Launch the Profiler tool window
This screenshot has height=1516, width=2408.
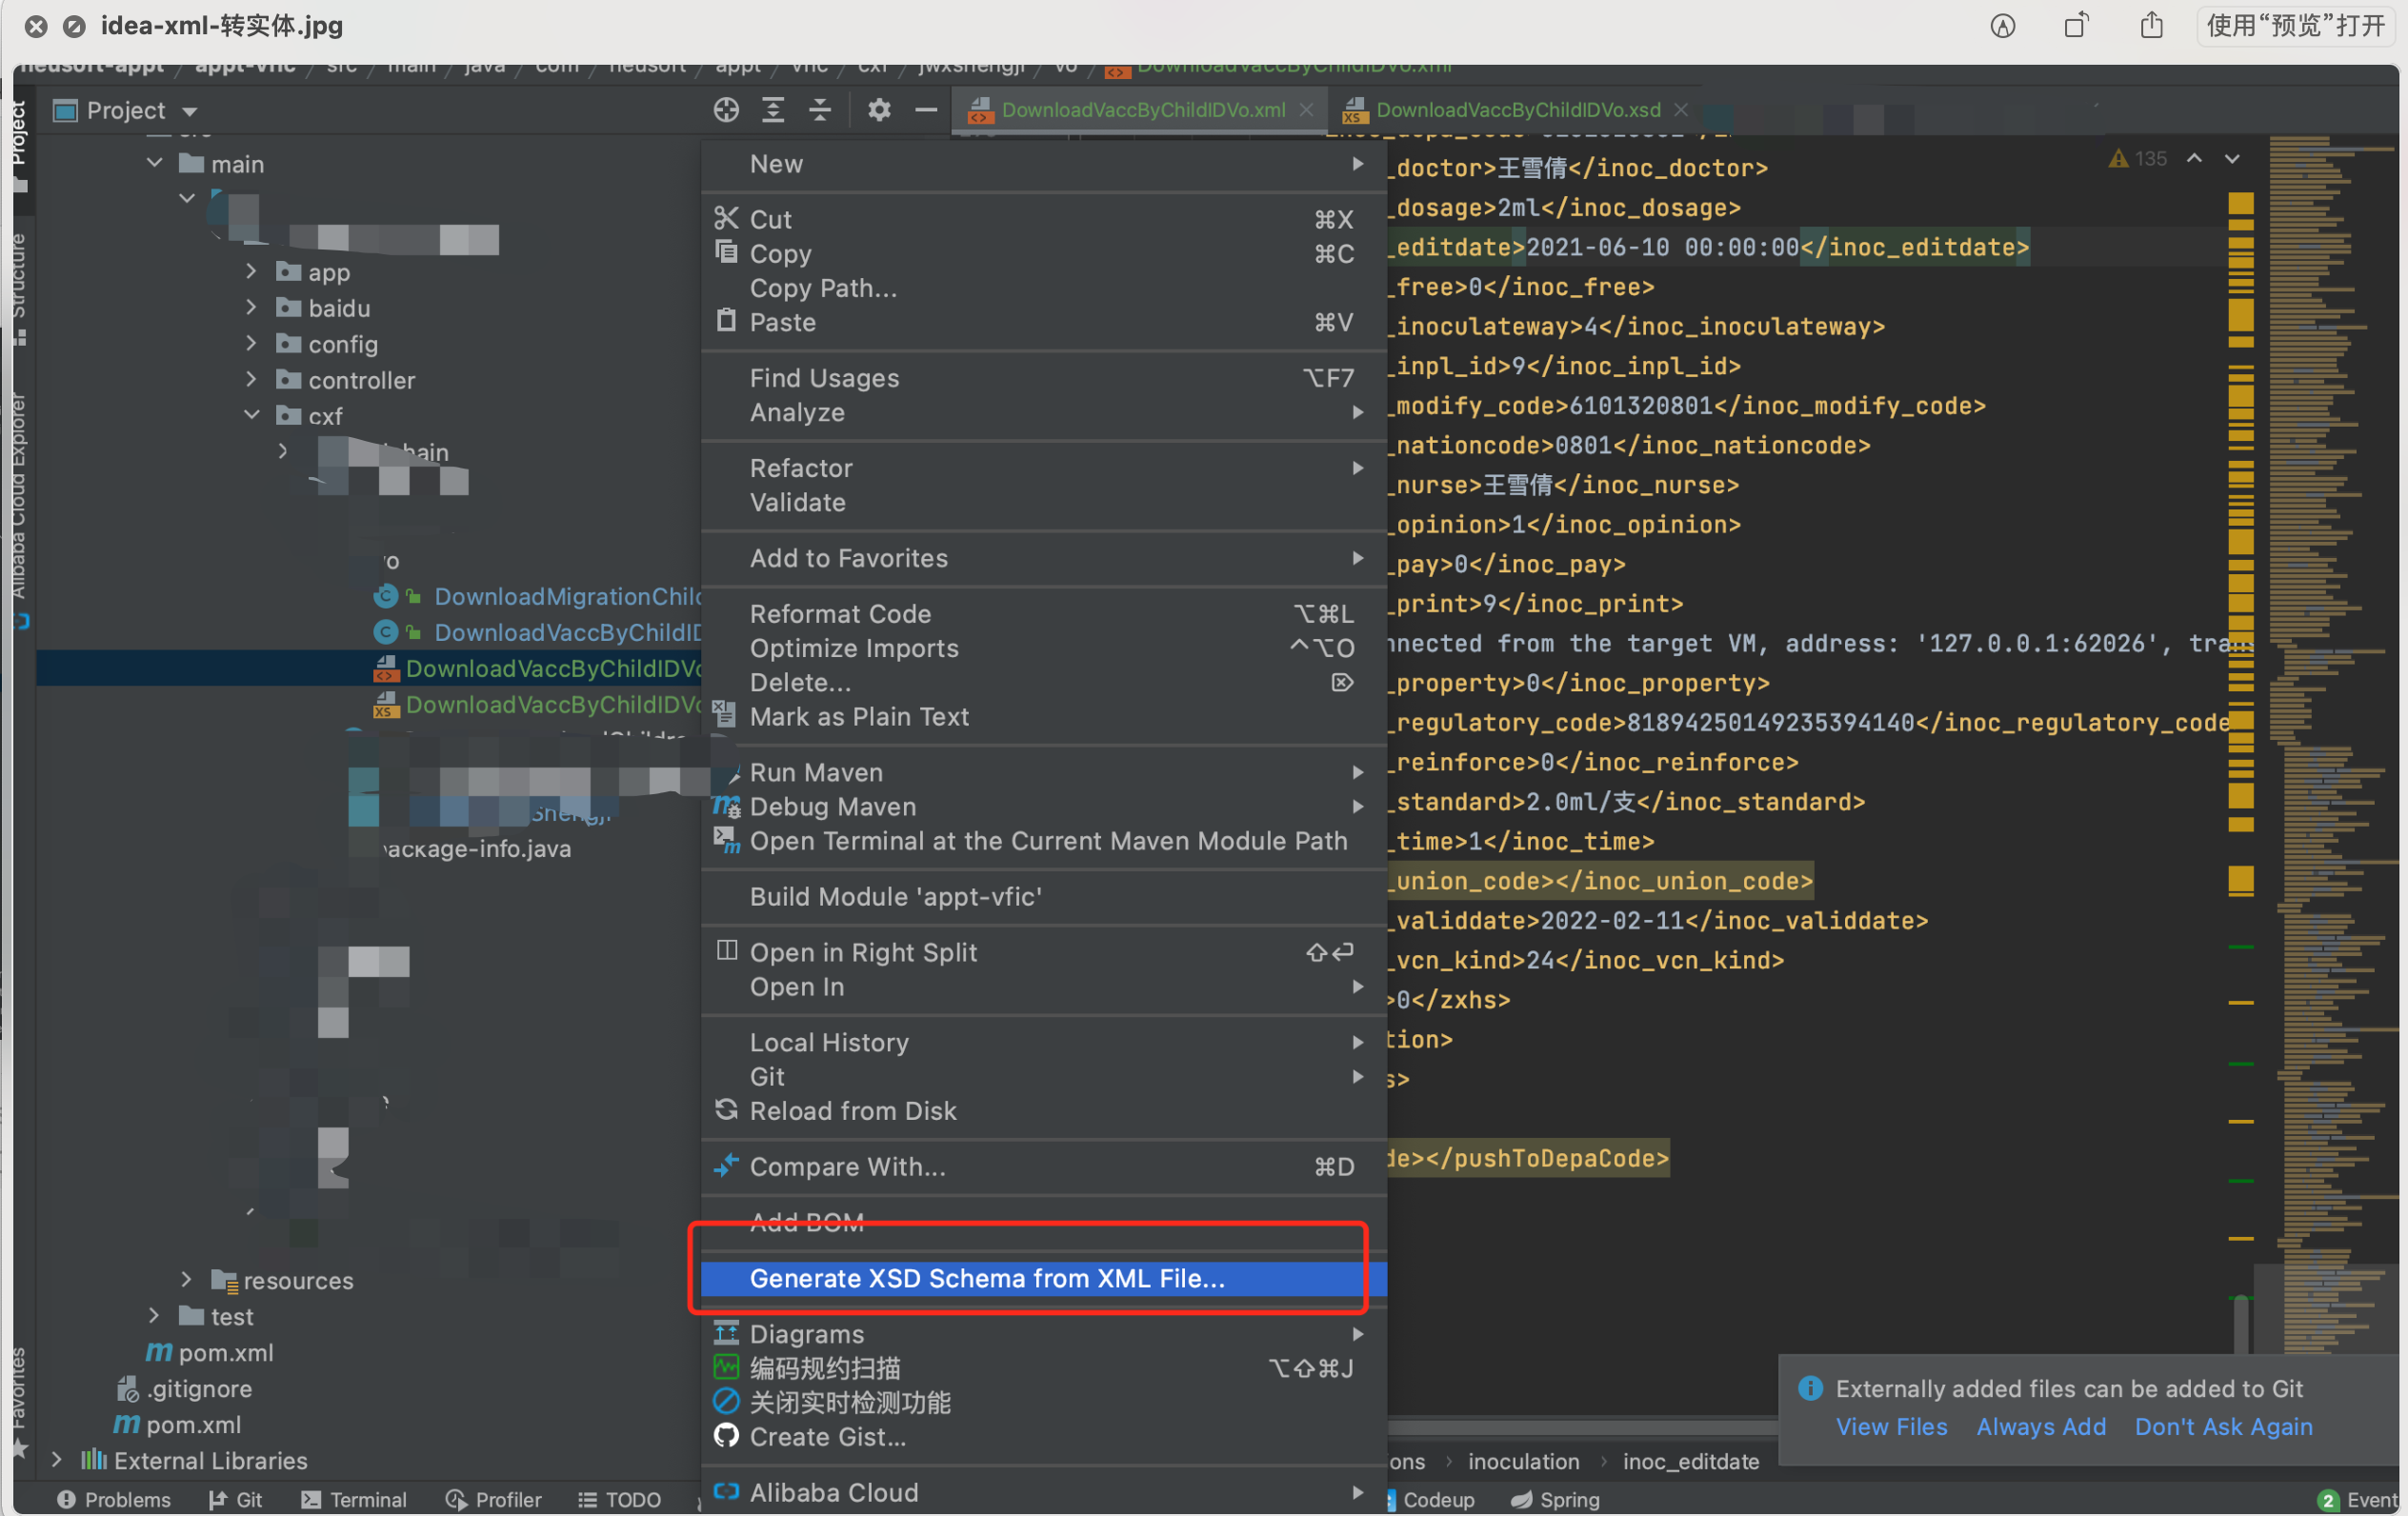coord(494,1499)
